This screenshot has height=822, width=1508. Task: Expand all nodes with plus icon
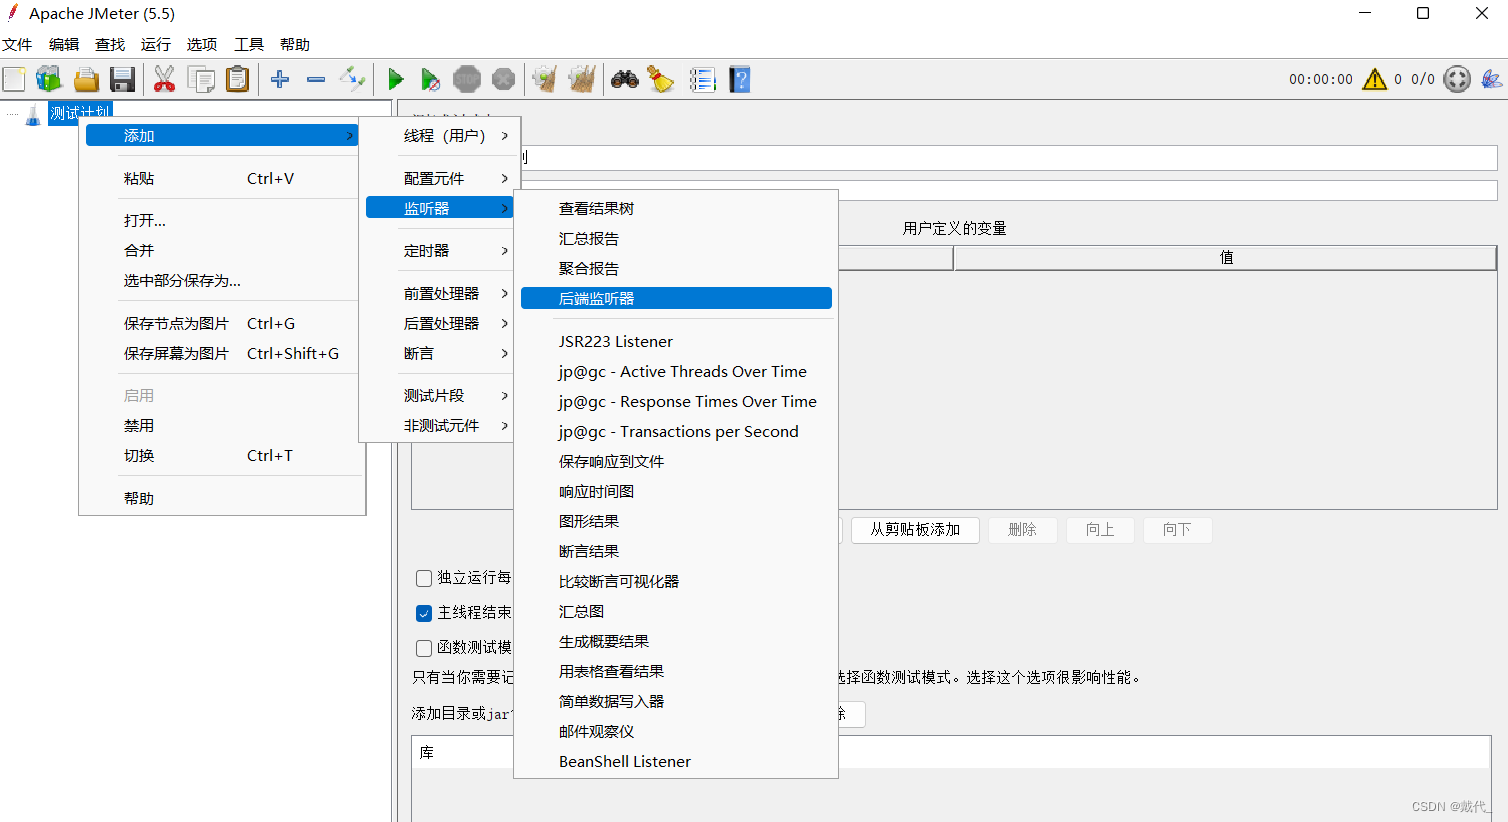coord(280,79)
